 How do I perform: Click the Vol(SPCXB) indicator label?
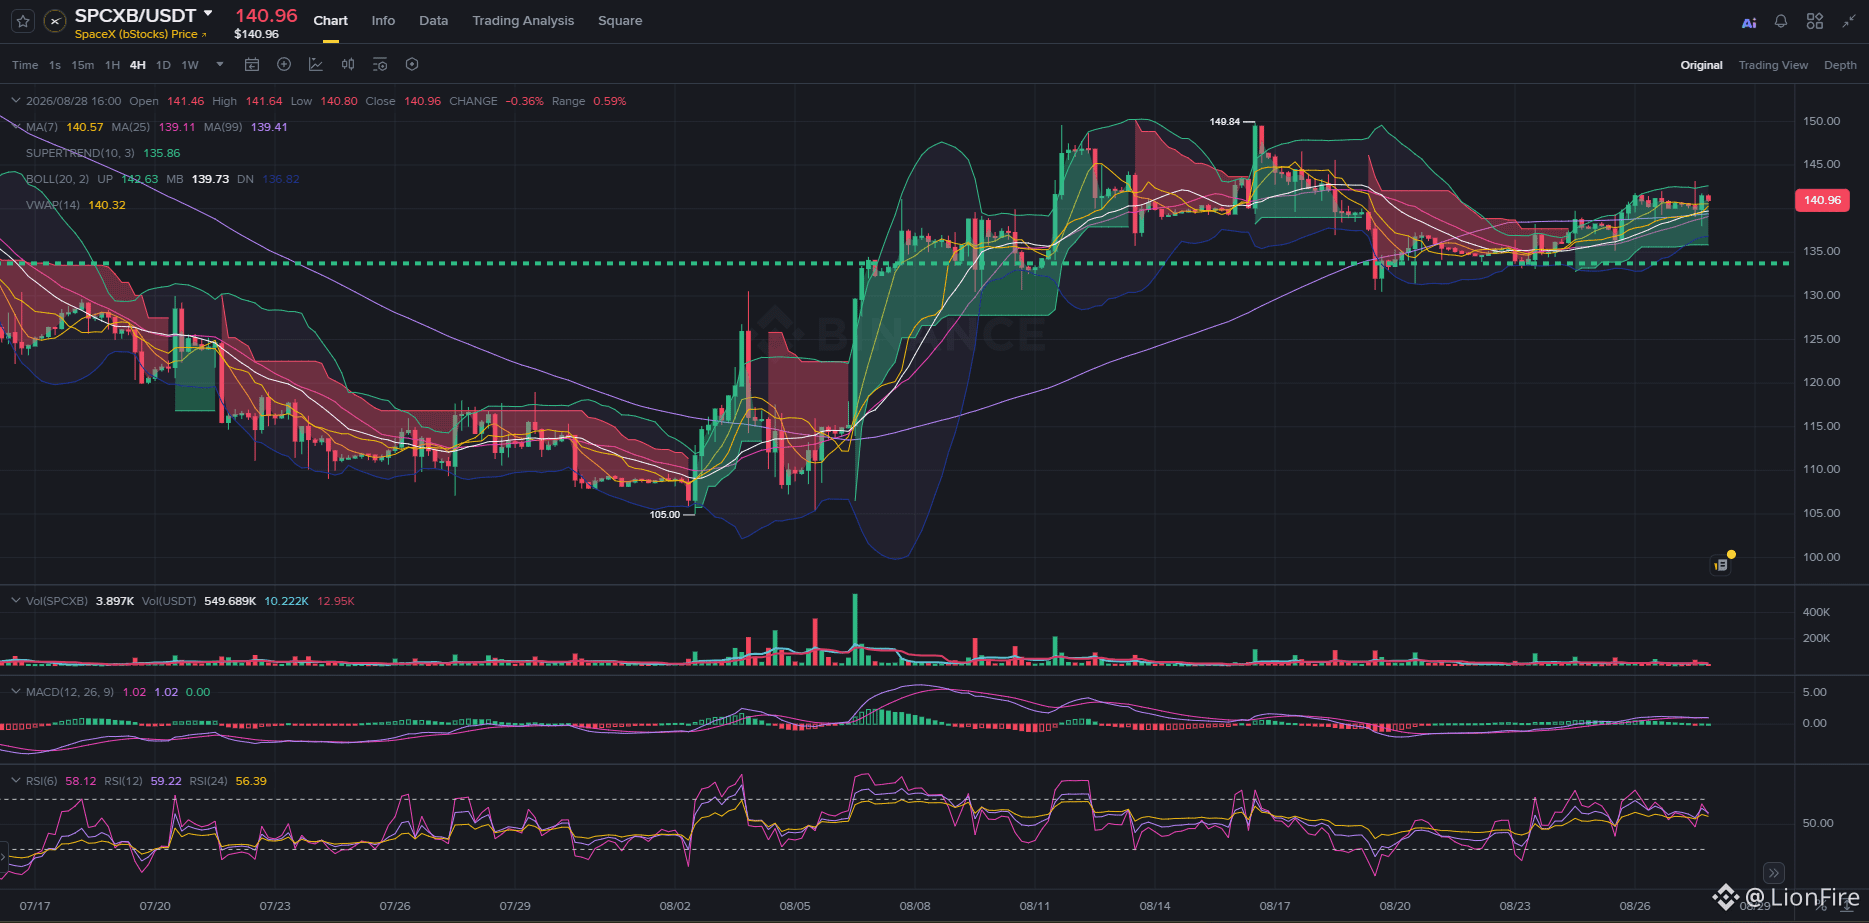(x=57, y=601)
